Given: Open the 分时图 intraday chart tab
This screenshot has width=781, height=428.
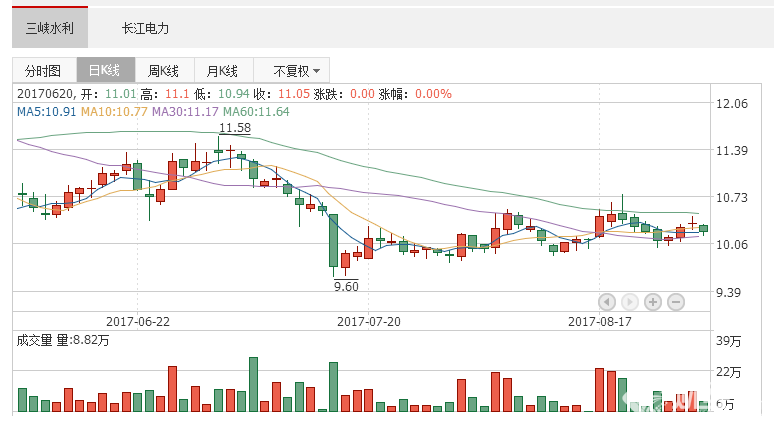Looking at the screenshot, I should (44, 70).
